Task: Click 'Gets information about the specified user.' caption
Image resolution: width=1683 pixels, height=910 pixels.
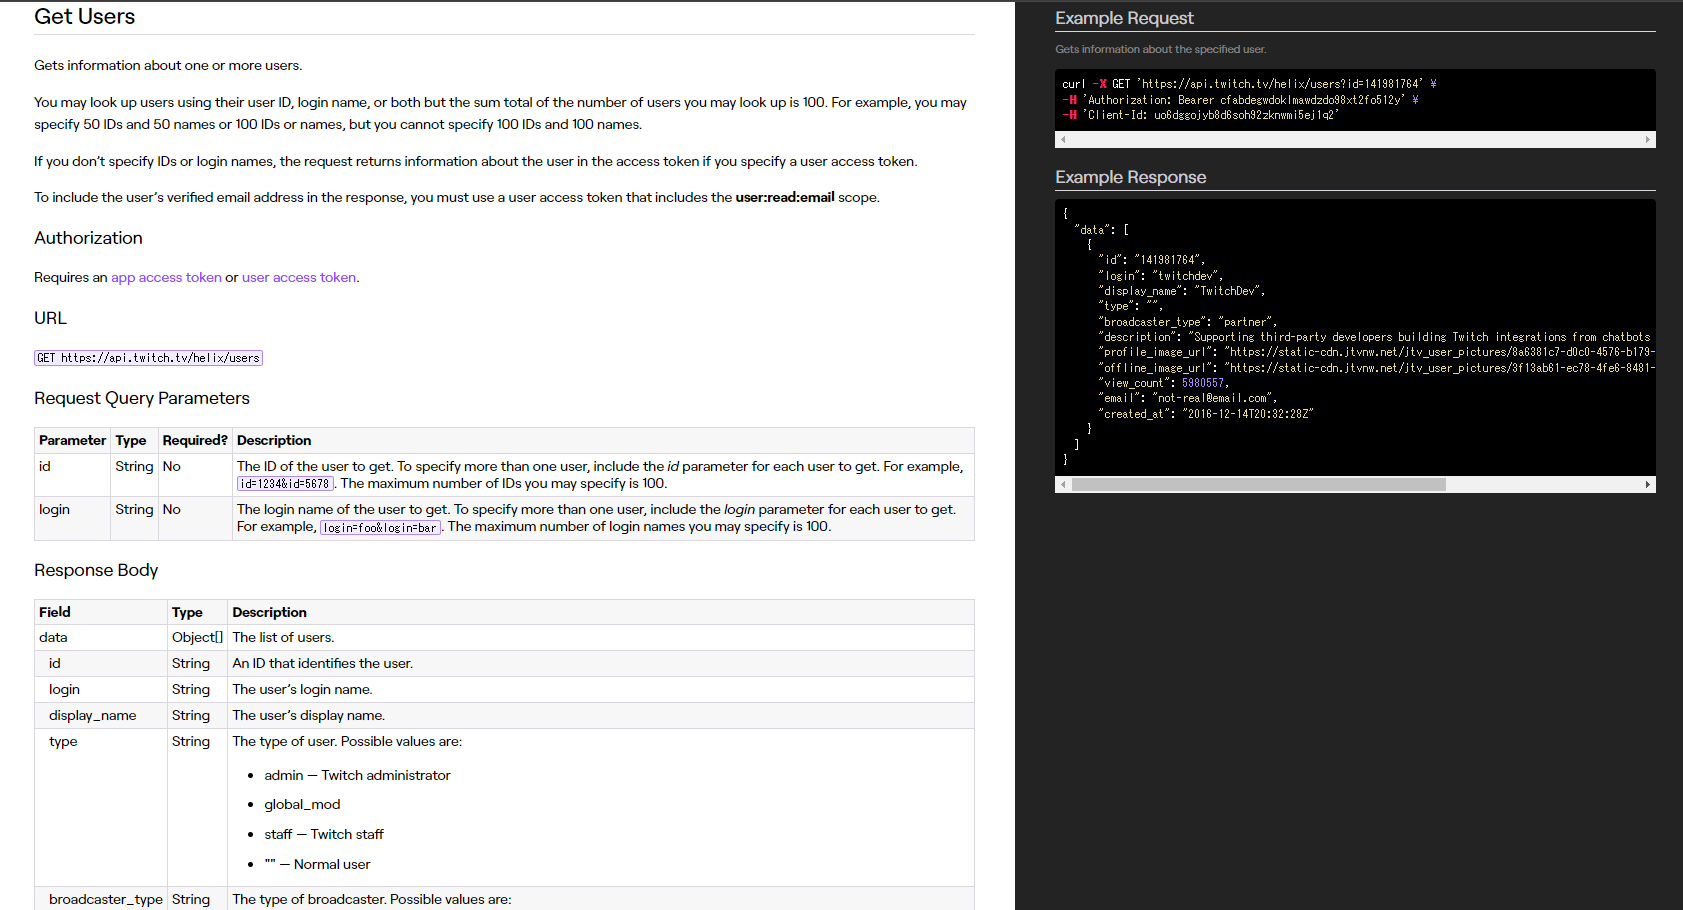Action: coord(1161,49)
